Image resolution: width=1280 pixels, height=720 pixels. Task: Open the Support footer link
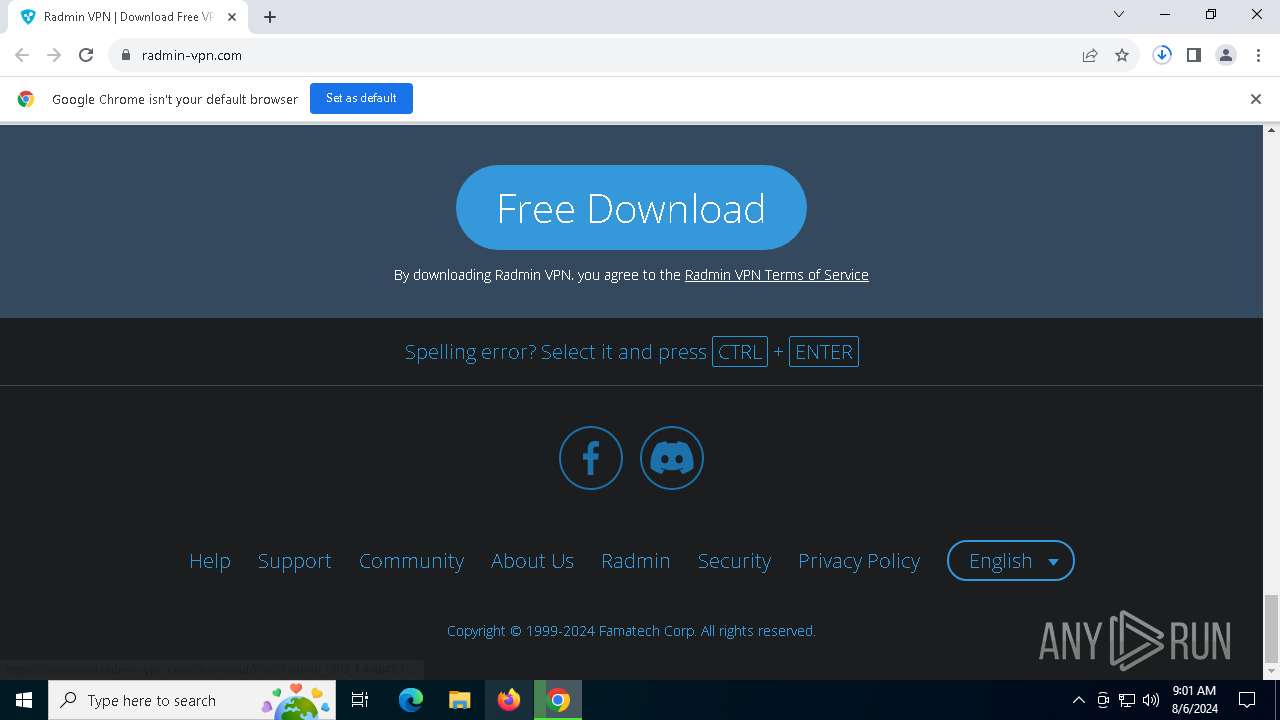(294, 561)
